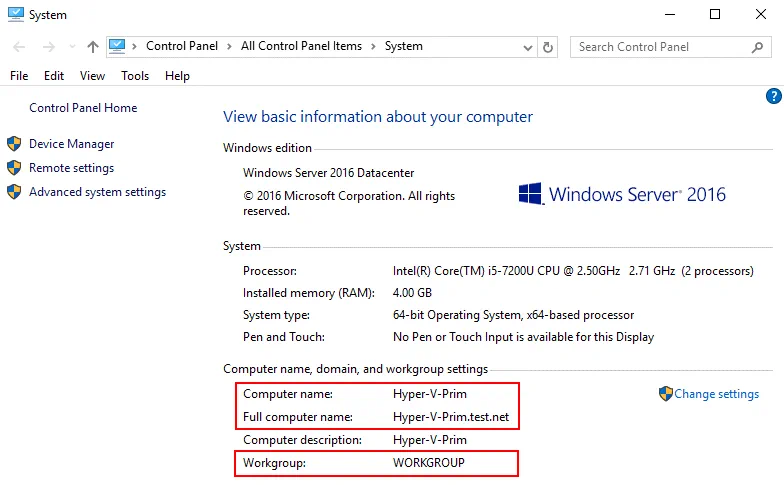Select All Control Panel Items breadcrumb
Image resolution: width=784 pixels, height=485 pixels.
click(x=302, y=46)
